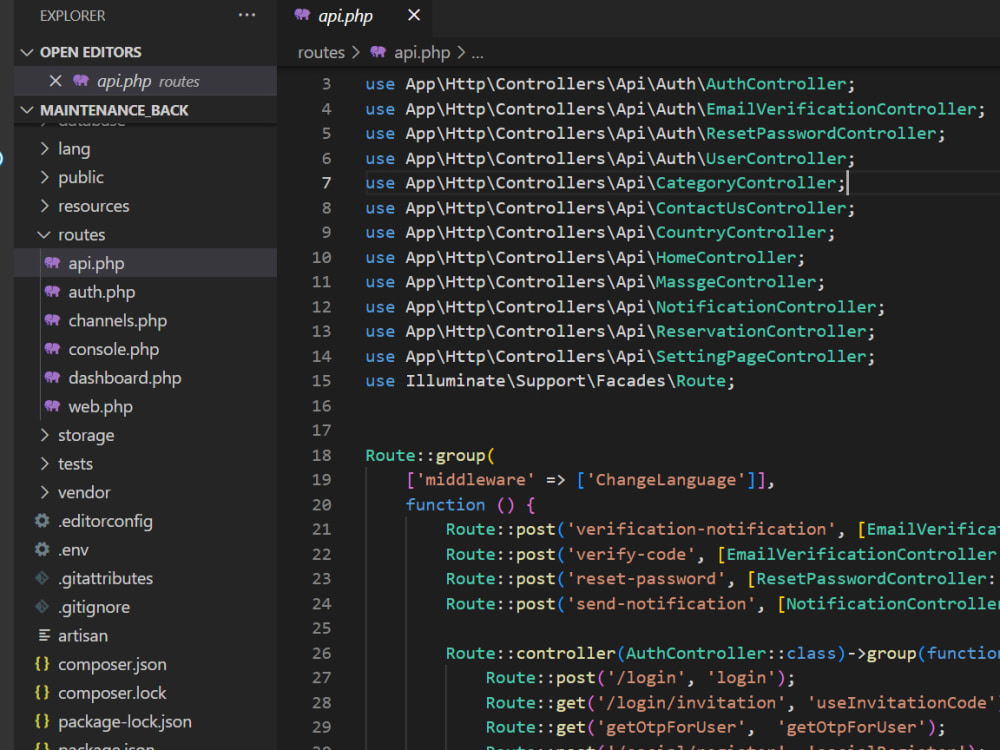Image resolution: width=1000 pixels, height=750 pixels.
Task: Expand the lang folder
Action: click(x=44, y=149)
